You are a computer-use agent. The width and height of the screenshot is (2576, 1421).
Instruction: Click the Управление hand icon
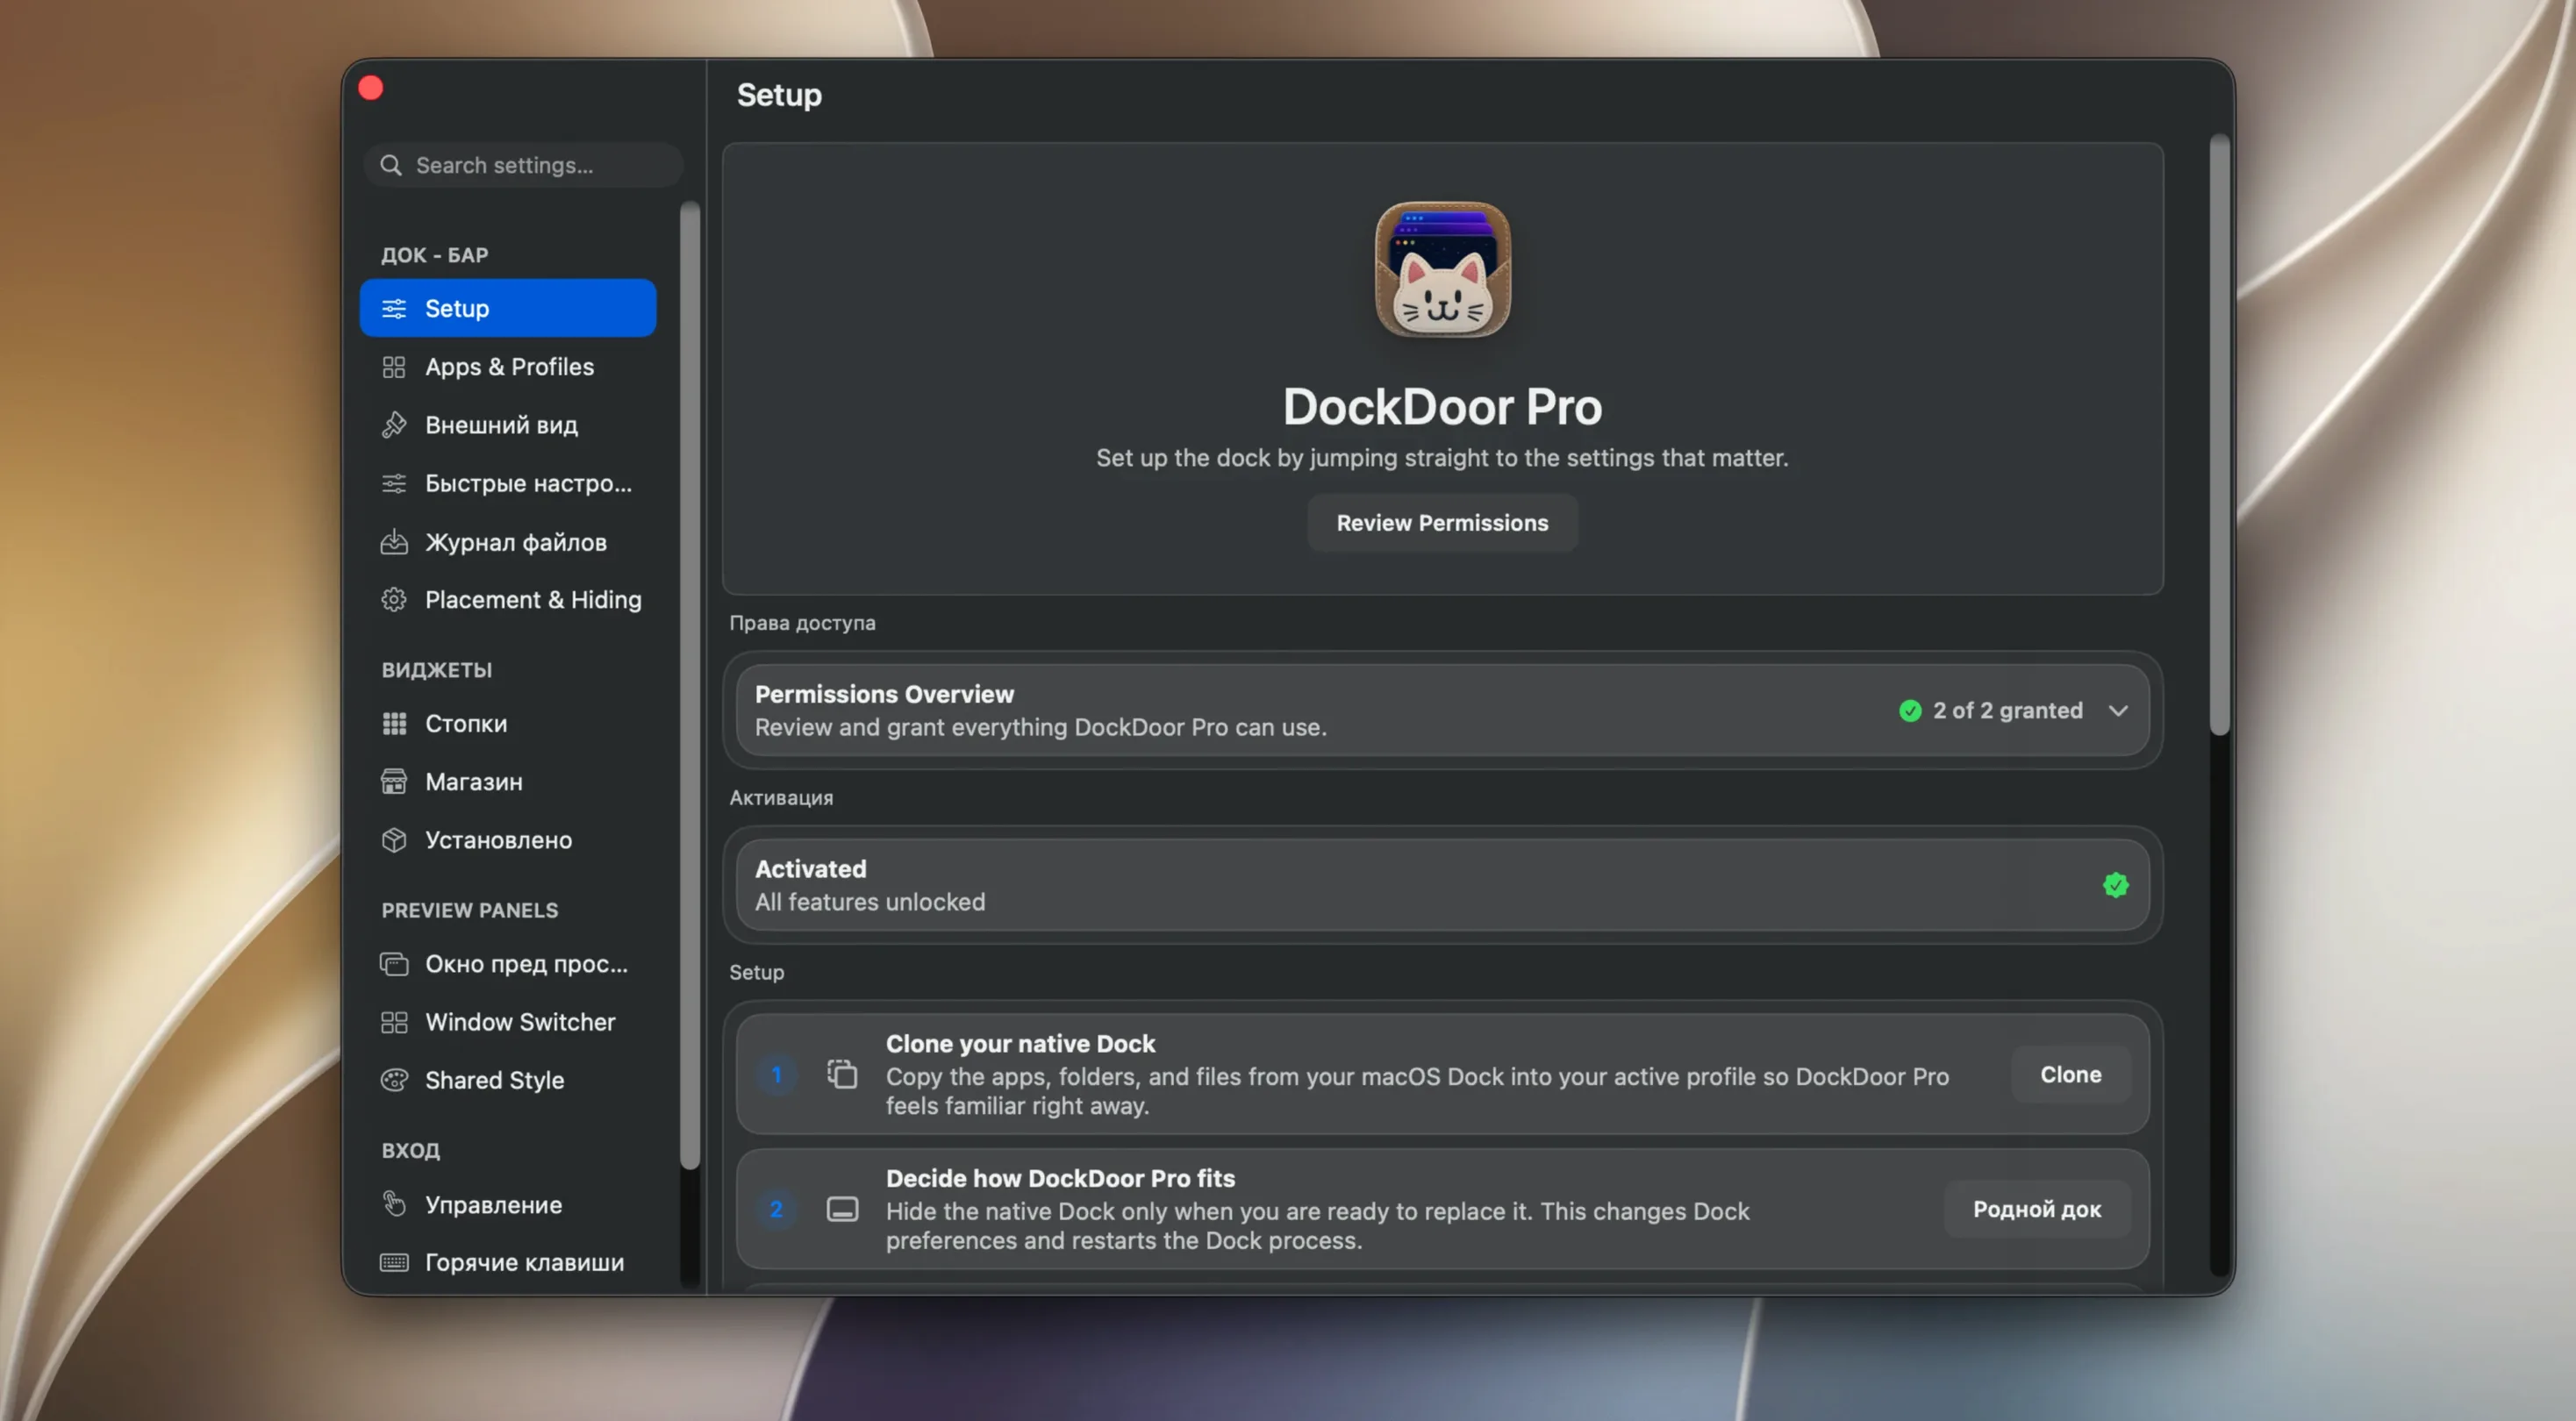[394, 1204]
